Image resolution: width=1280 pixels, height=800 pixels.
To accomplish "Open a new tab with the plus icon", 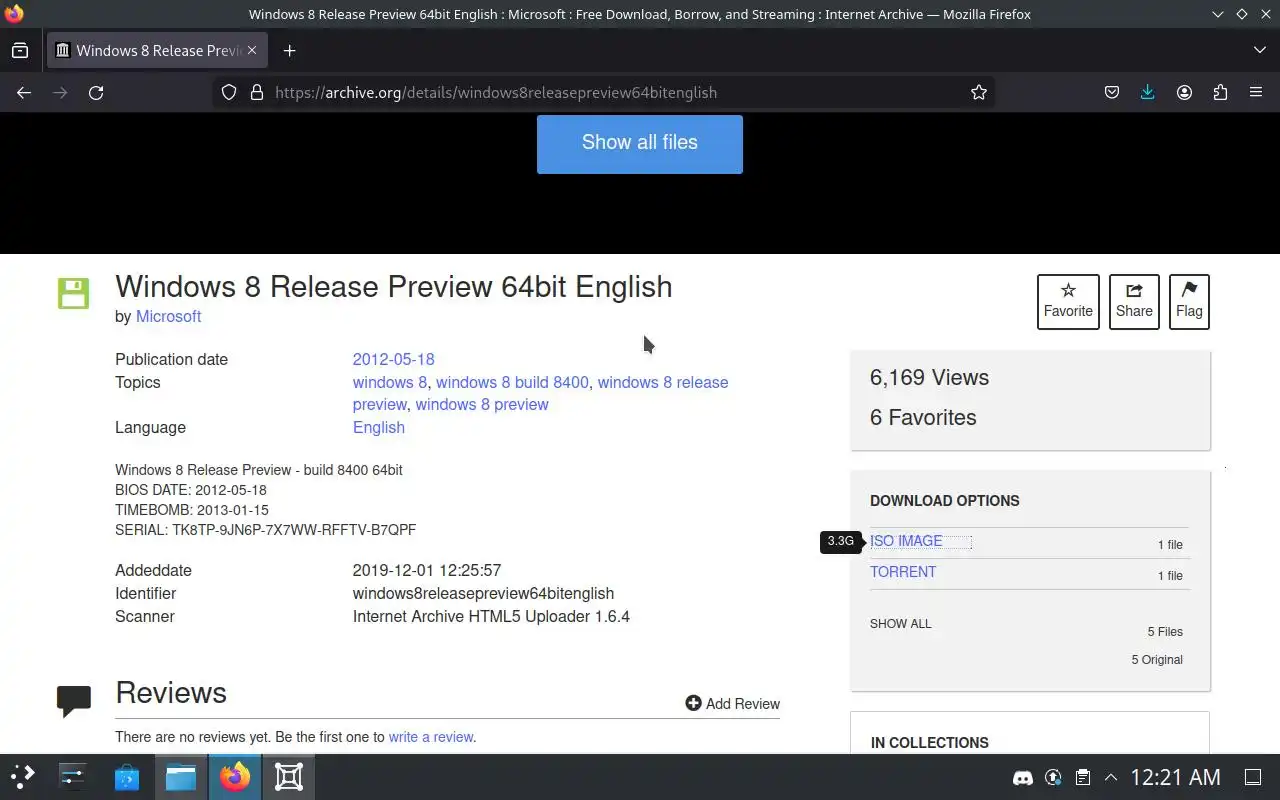I will 289,50.
